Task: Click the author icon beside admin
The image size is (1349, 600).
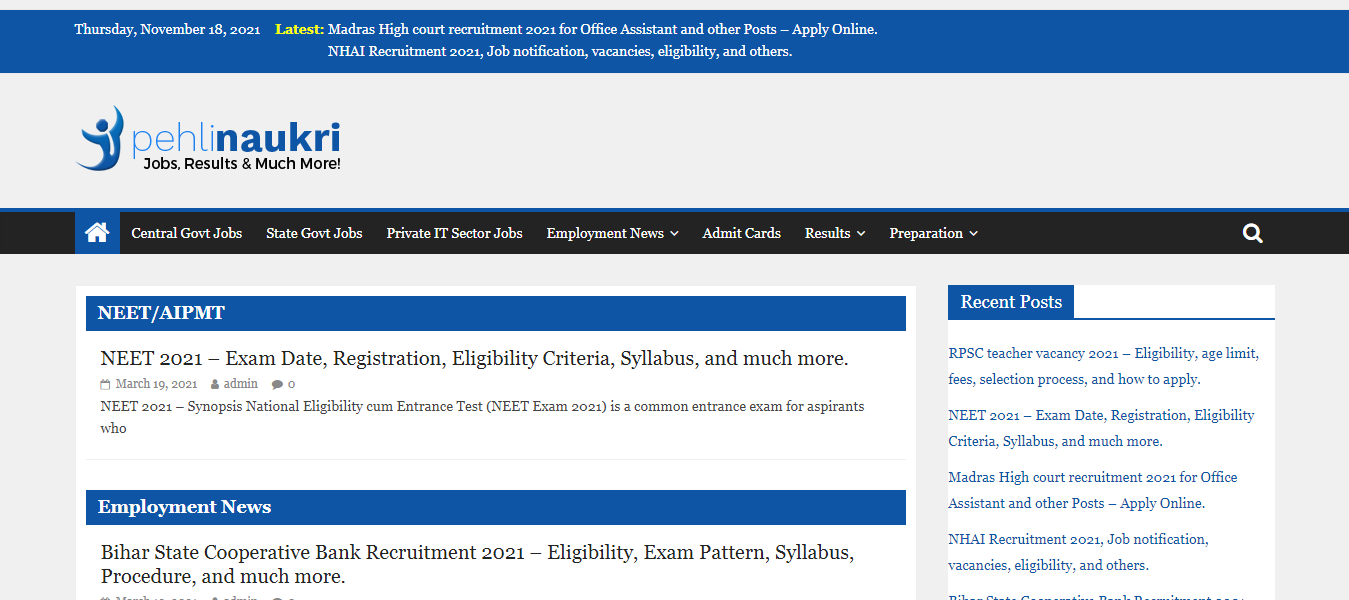Action: pyautogui.click(x=215, y=384)
